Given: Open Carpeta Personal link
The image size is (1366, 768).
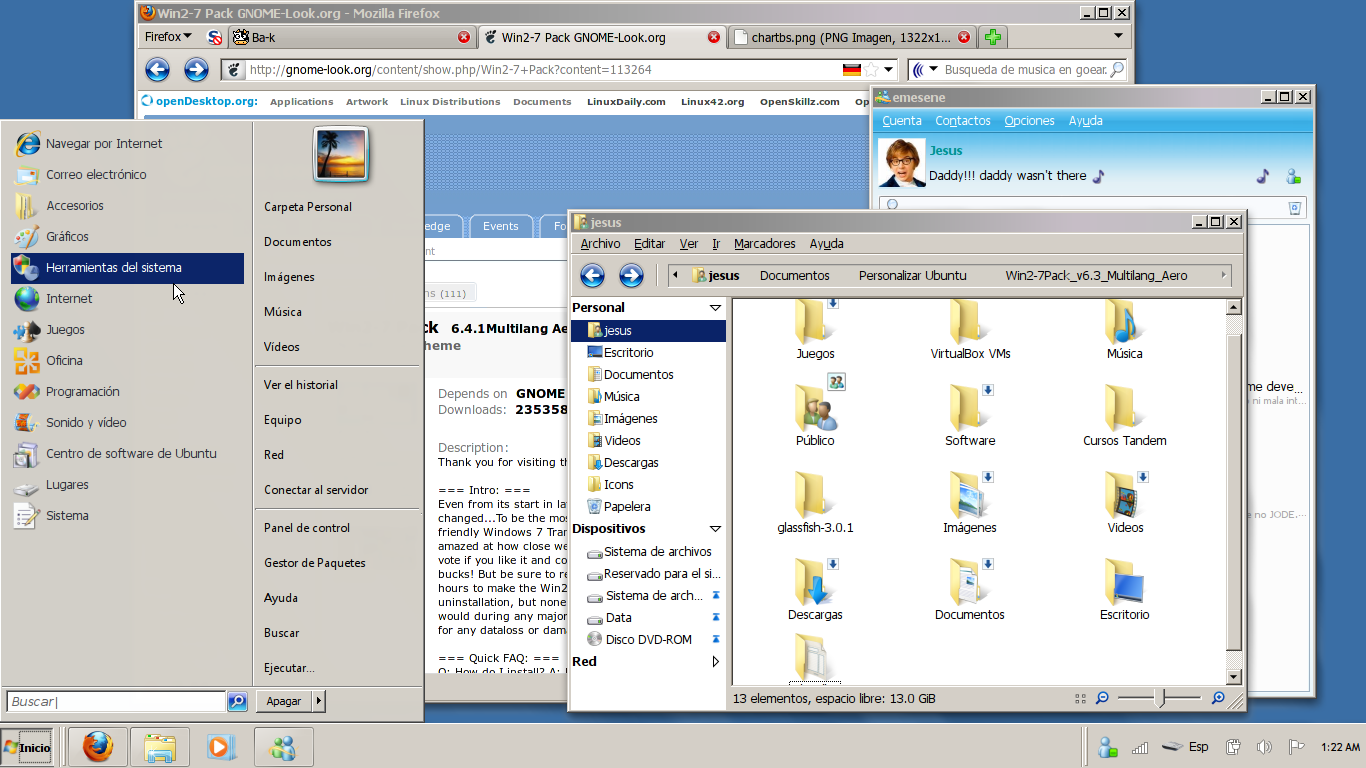Looking at the screenshot, I should (308, 207).
